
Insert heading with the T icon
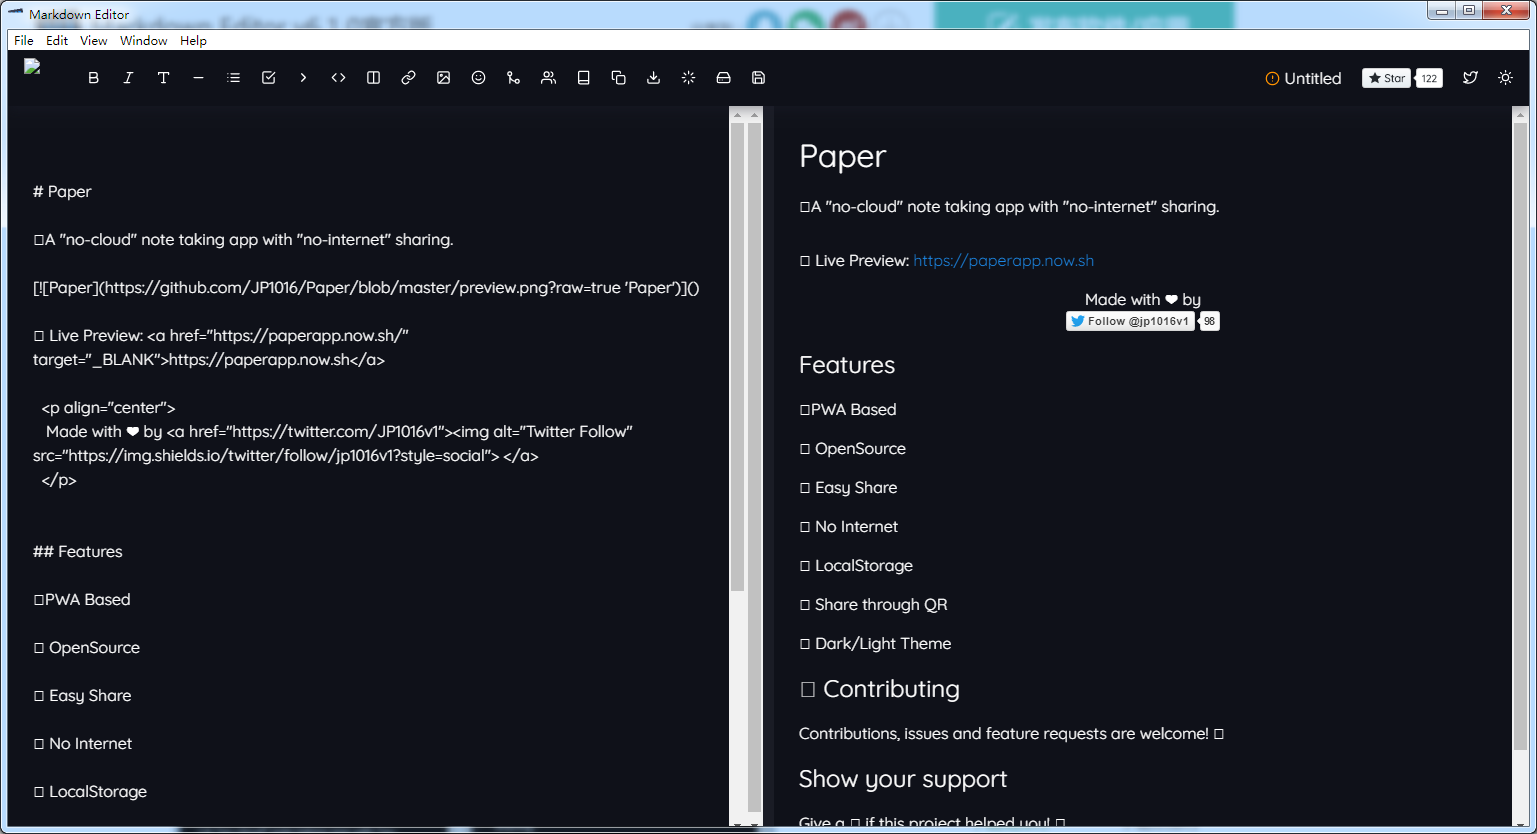pyautogui.click(x=163, y=78)
